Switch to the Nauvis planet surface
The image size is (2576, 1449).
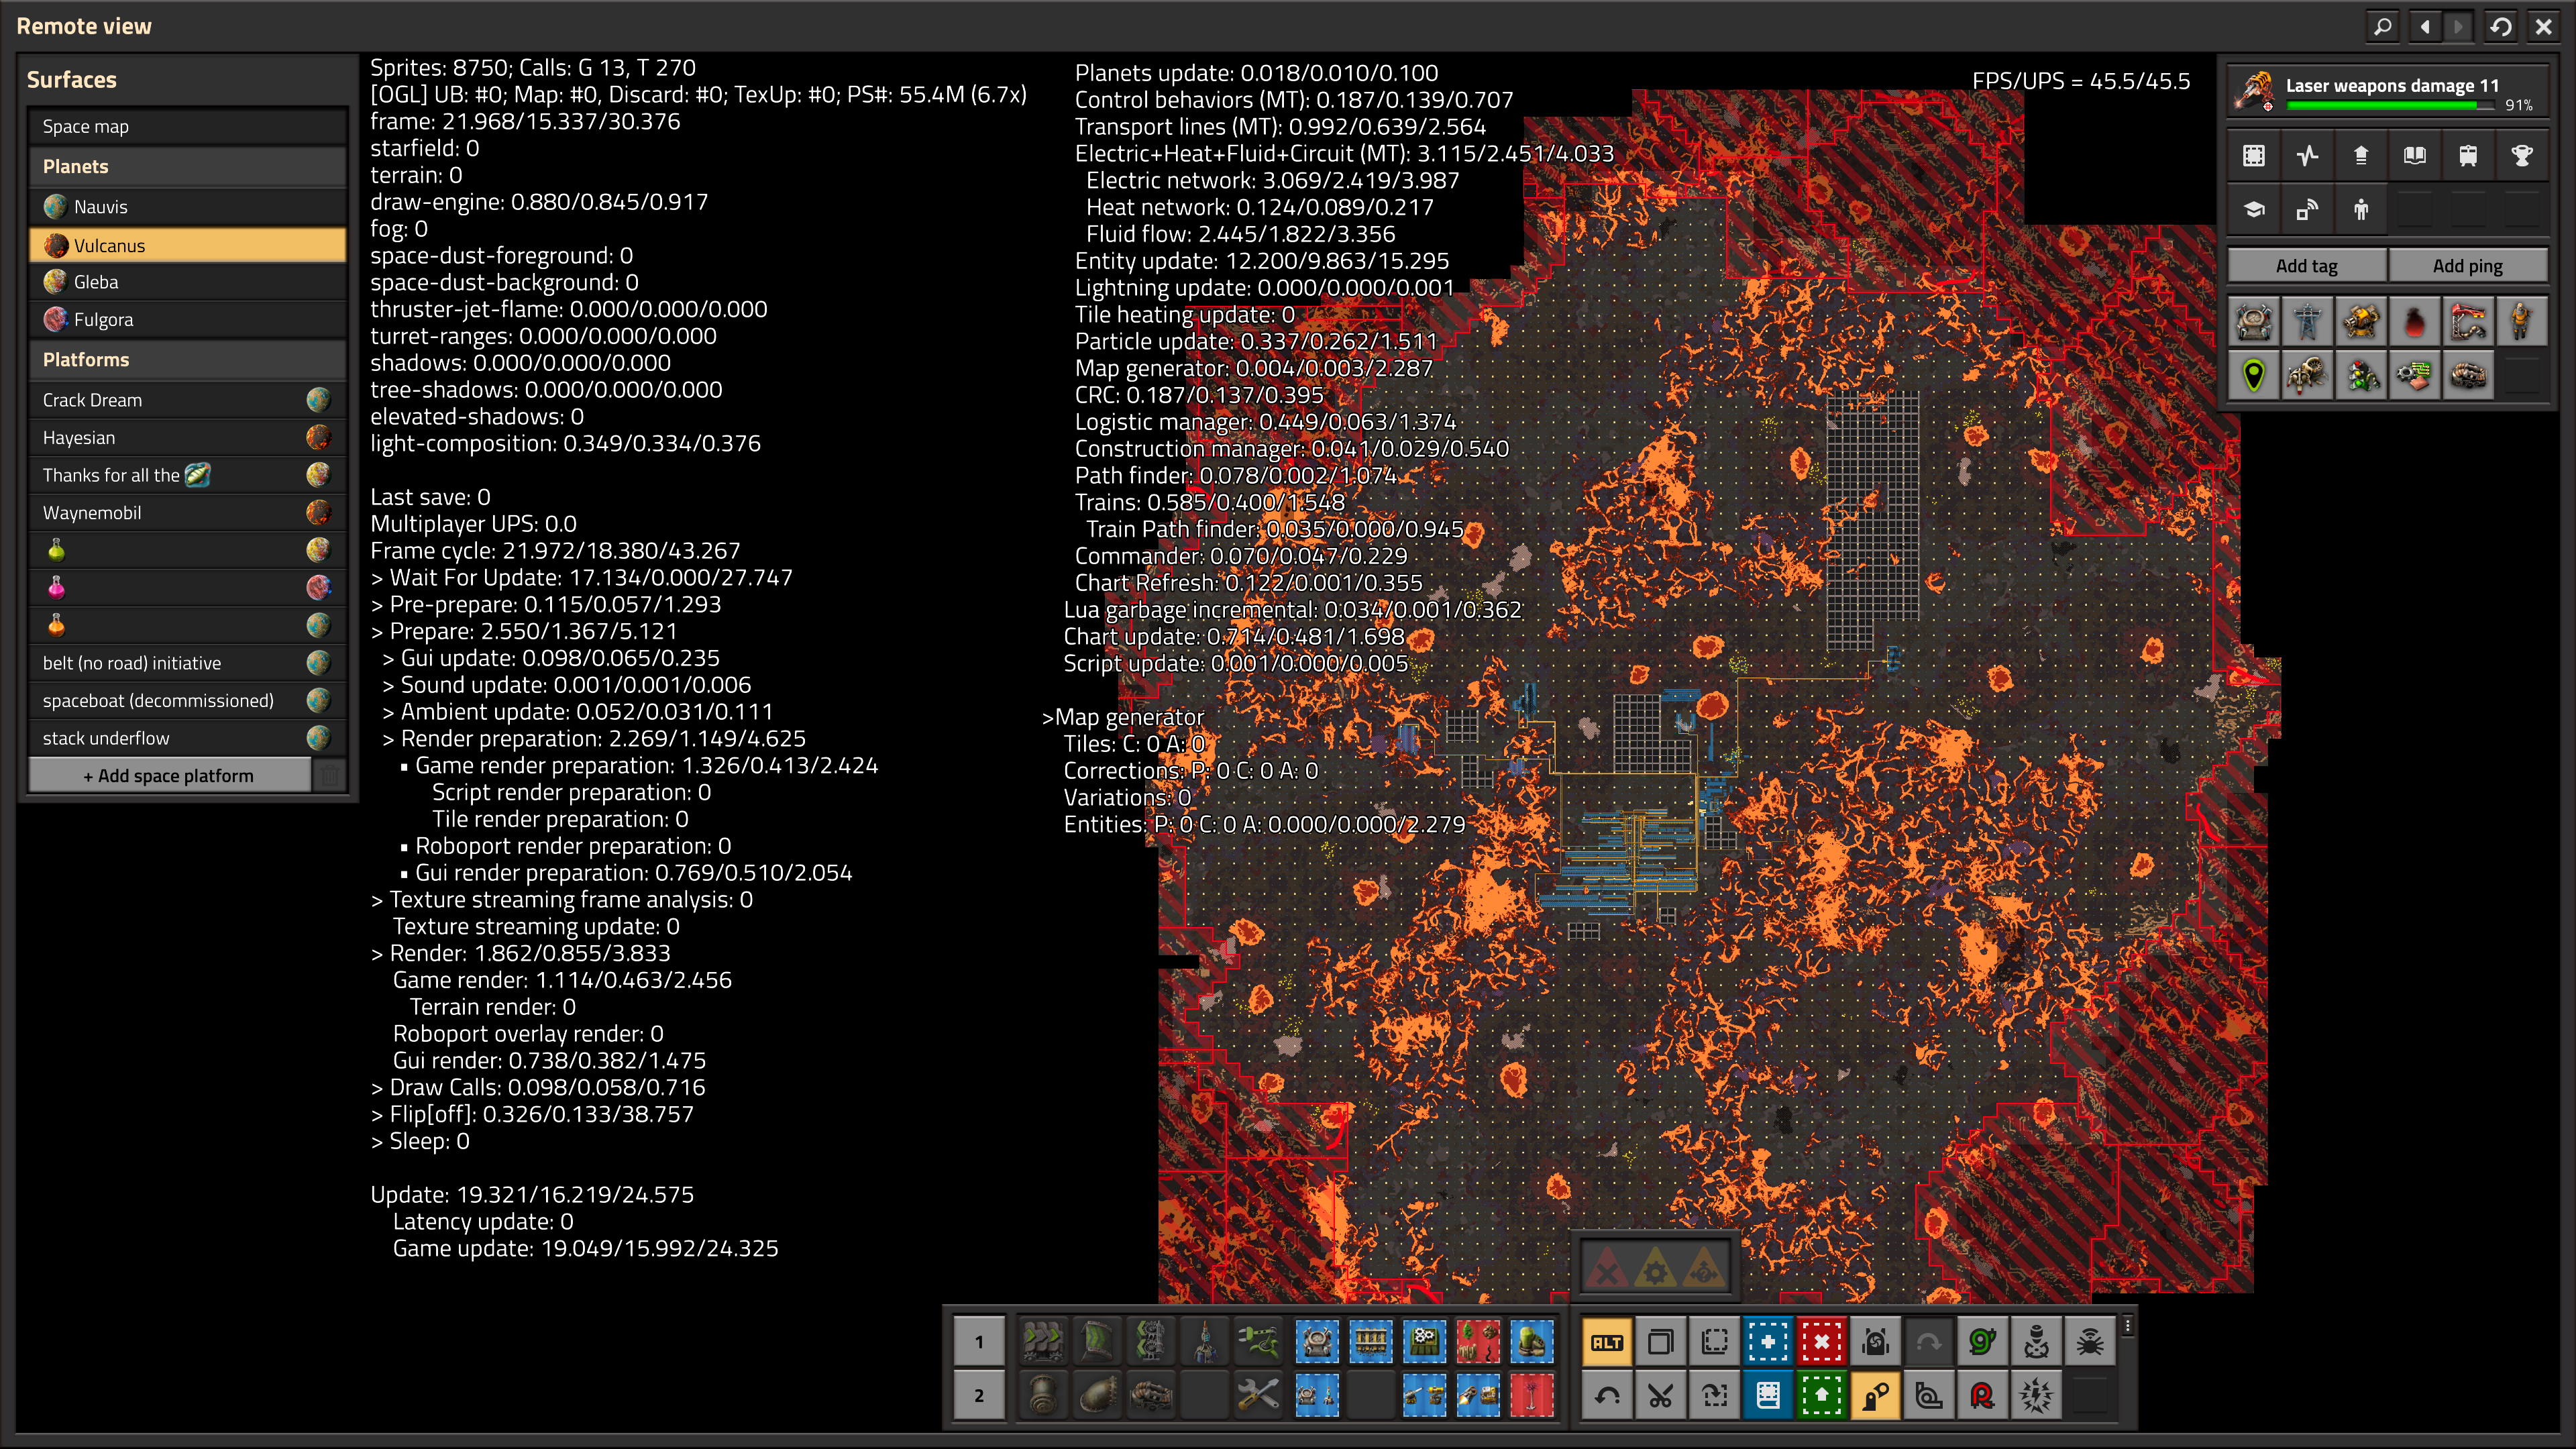(188, 207)
